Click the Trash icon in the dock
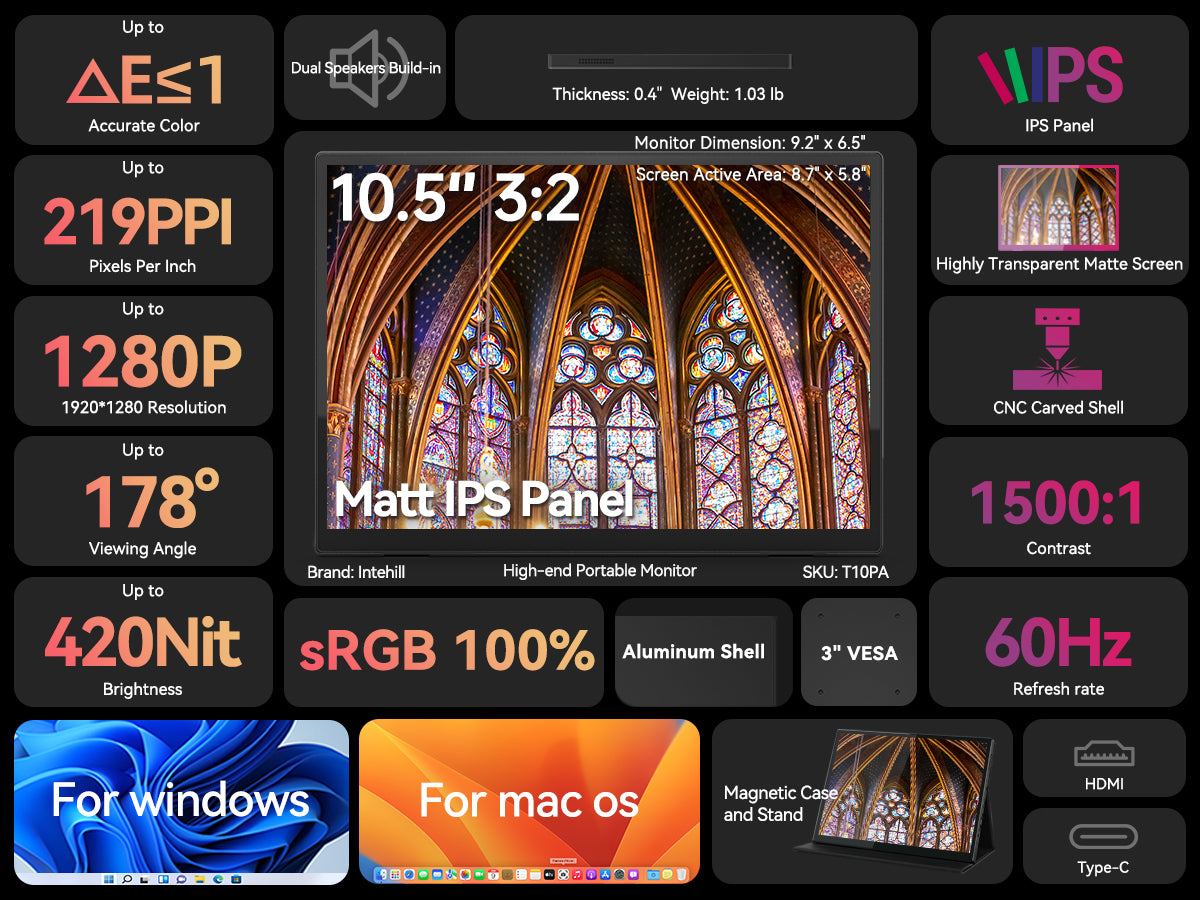The height and width of the screenshot is (900, 1200). pyautogui.click(x=680, y=874)
